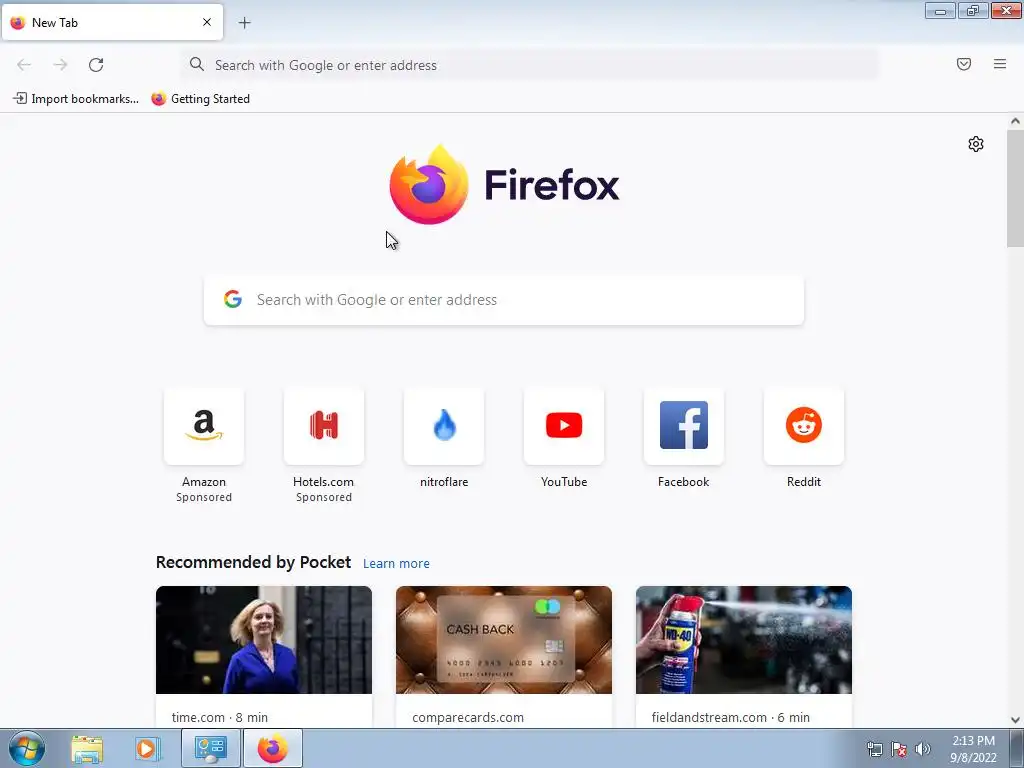Click the forward navigation arrow

[60, 65]
